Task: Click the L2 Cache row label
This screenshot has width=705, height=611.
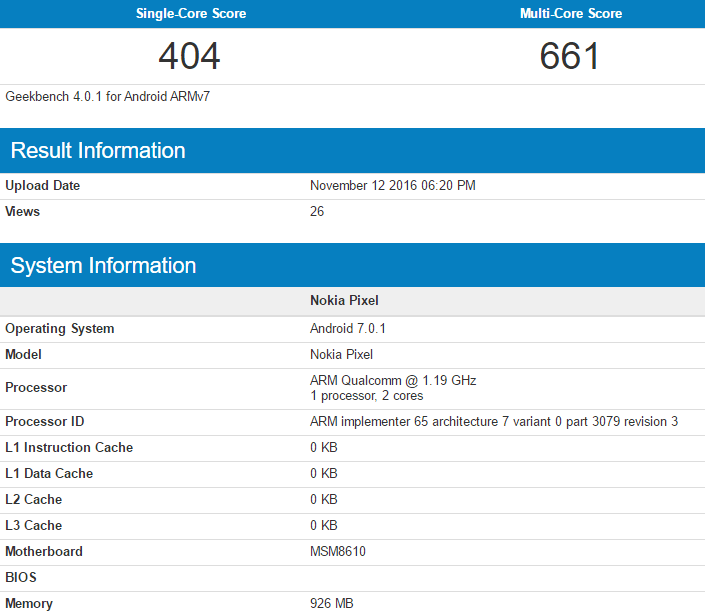Action: tap(33, 500)
